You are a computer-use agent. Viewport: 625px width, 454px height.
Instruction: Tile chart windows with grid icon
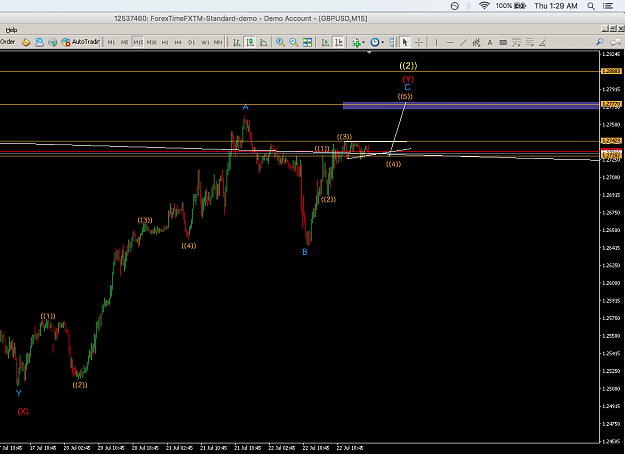coord(307,42)
